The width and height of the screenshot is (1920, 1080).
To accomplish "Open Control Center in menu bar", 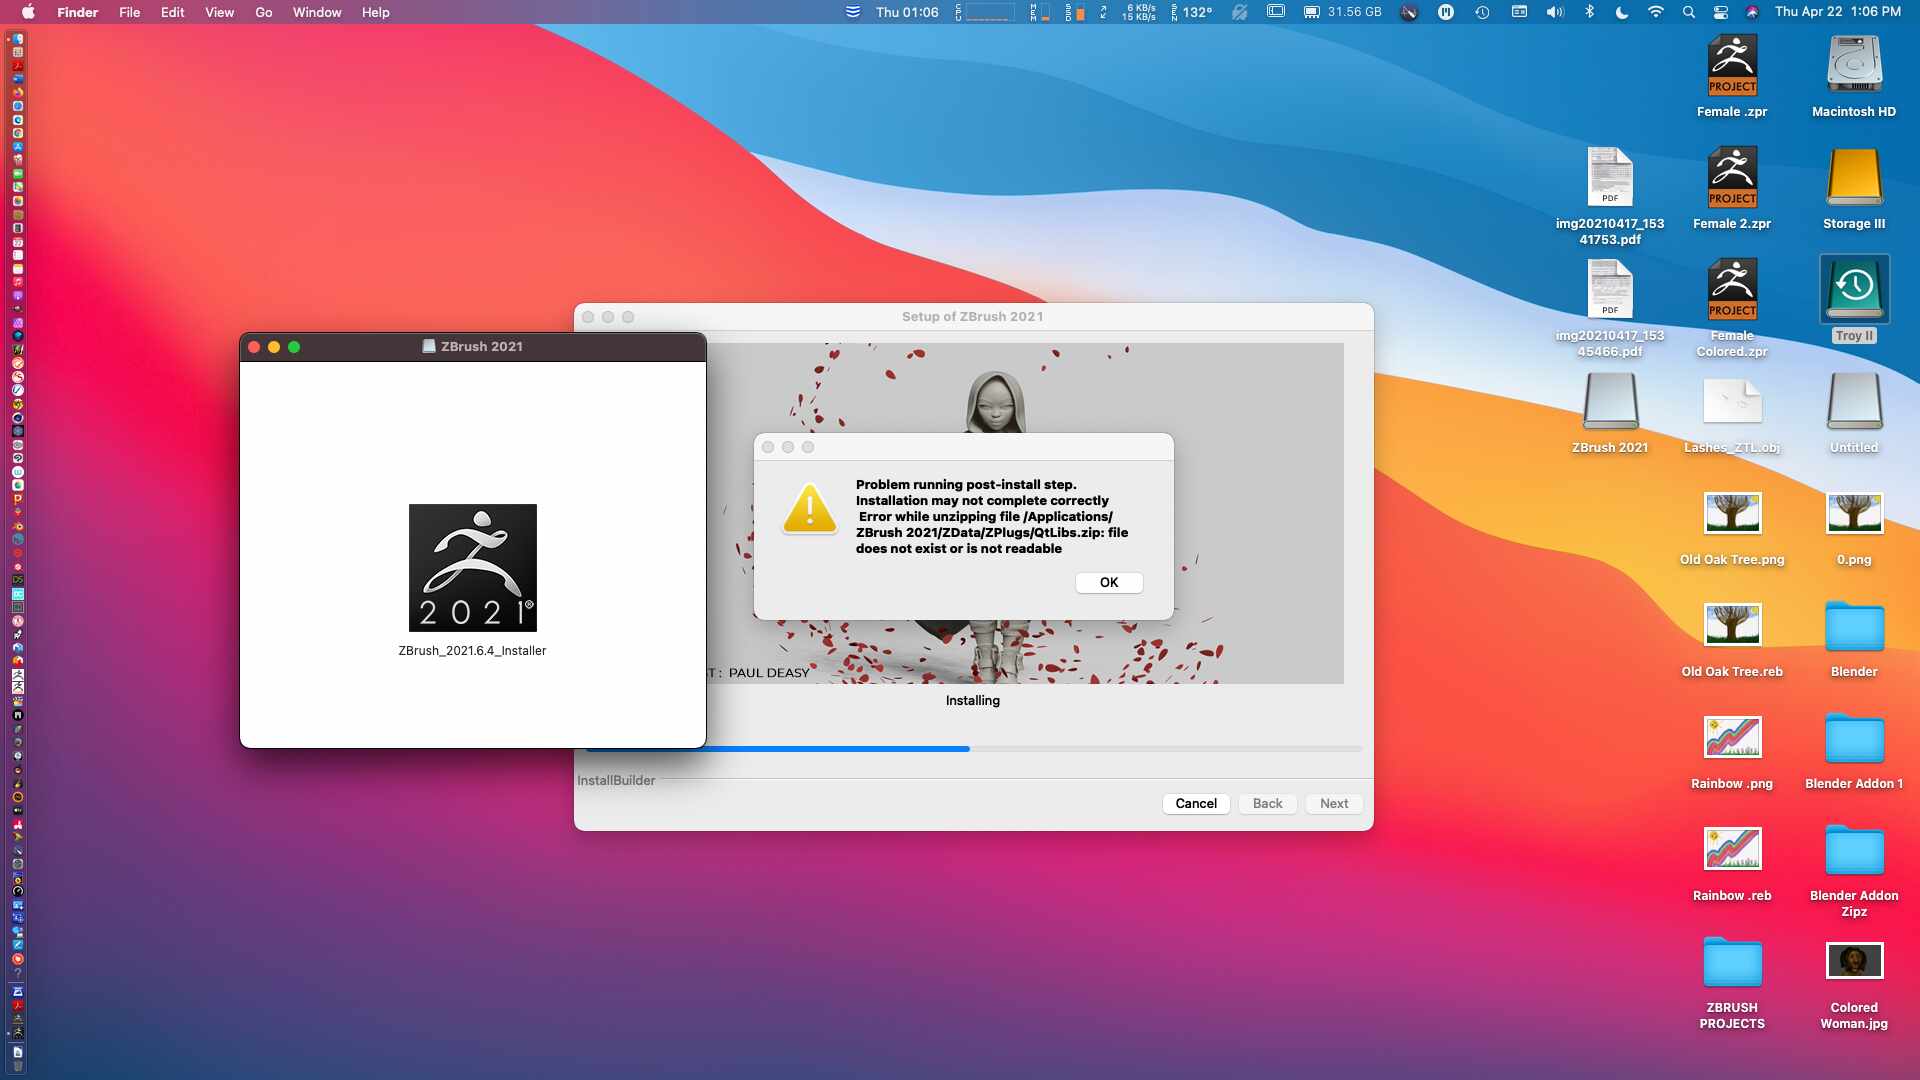I will pyautogui.click(x=1720, y=12).
